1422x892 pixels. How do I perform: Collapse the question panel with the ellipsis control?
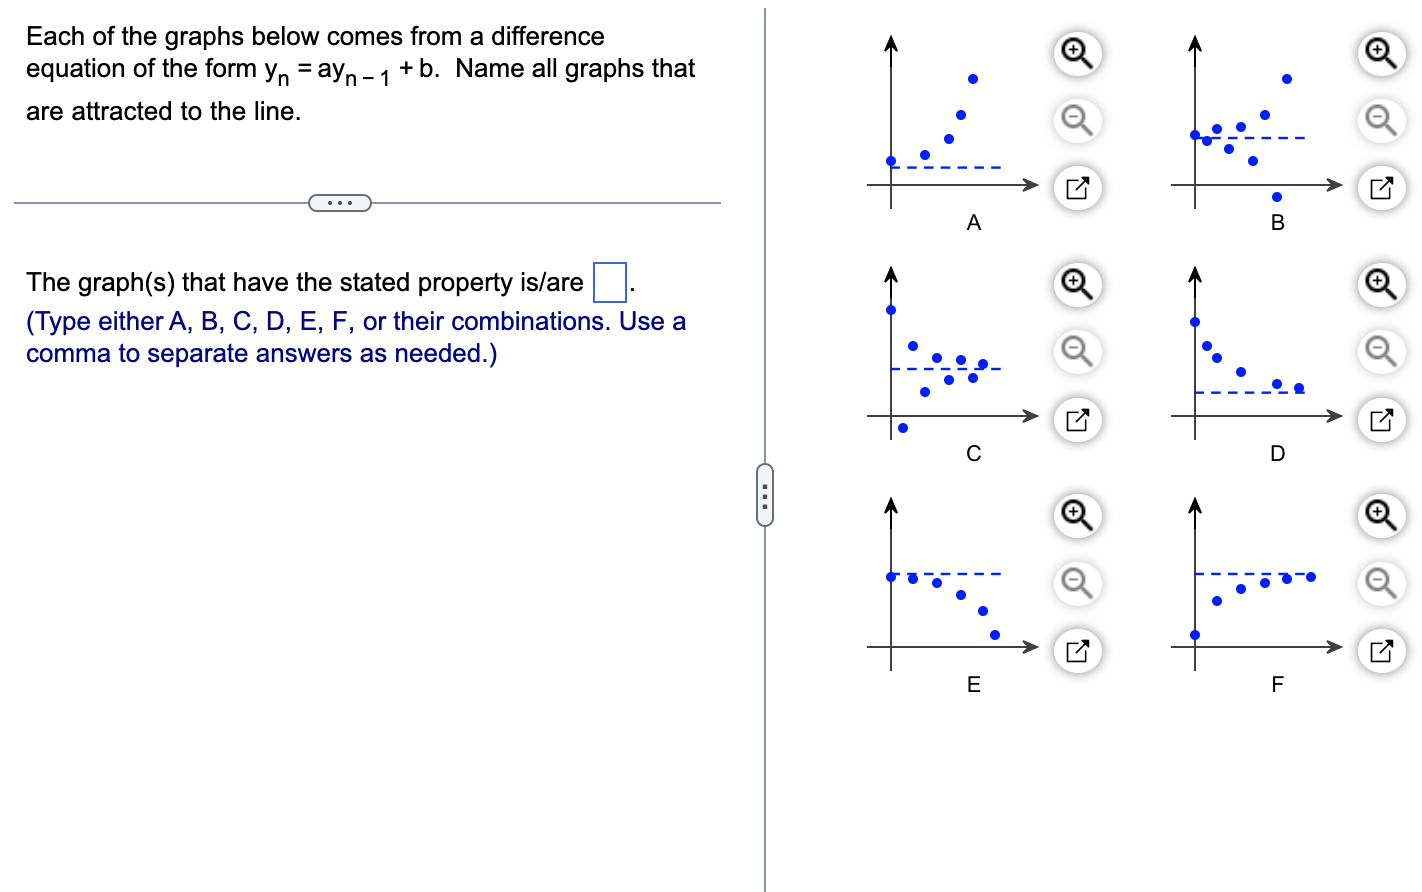coord(339,202)
